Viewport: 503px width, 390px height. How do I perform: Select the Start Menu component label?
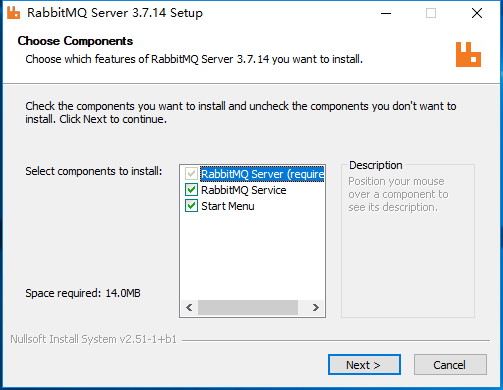tap(228, 206)
